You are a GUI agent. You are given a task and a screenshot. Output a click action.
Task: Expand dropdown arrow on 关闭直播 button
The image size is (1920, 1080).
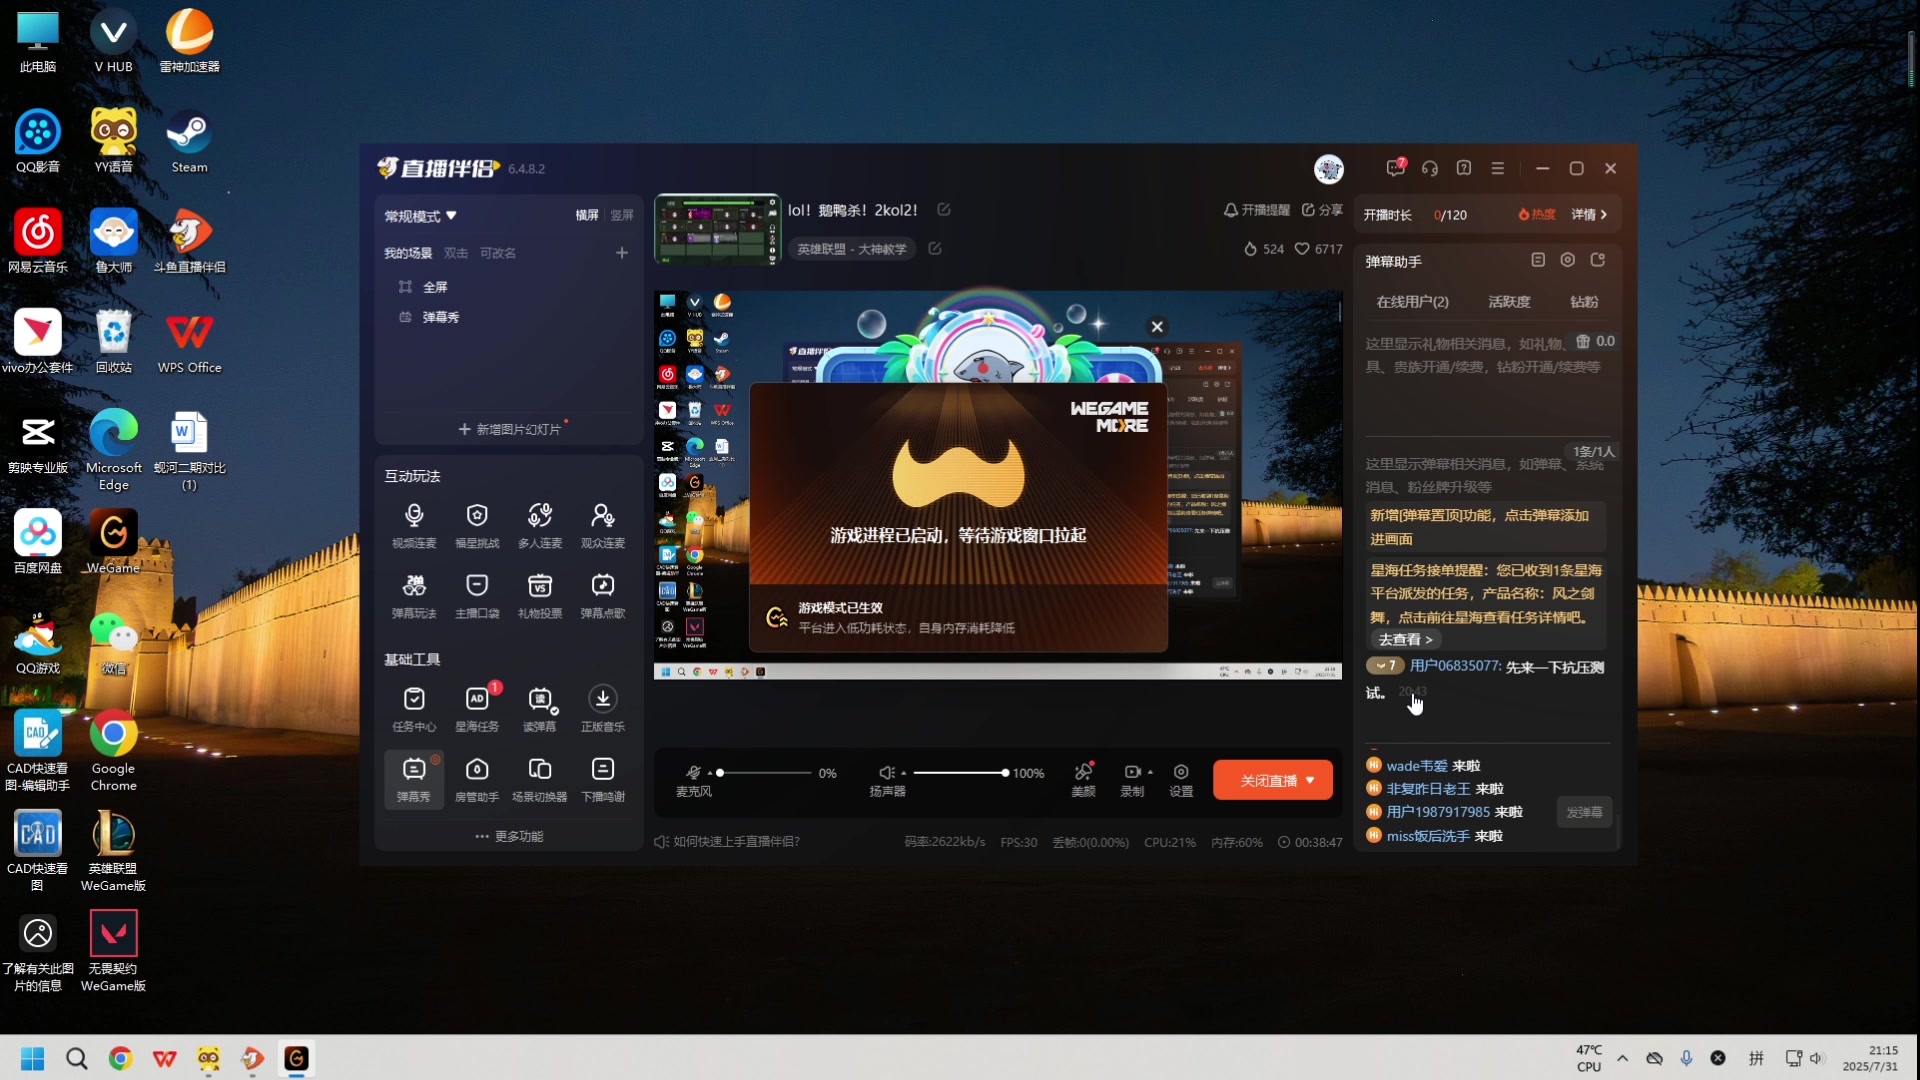click(1310, 780)
